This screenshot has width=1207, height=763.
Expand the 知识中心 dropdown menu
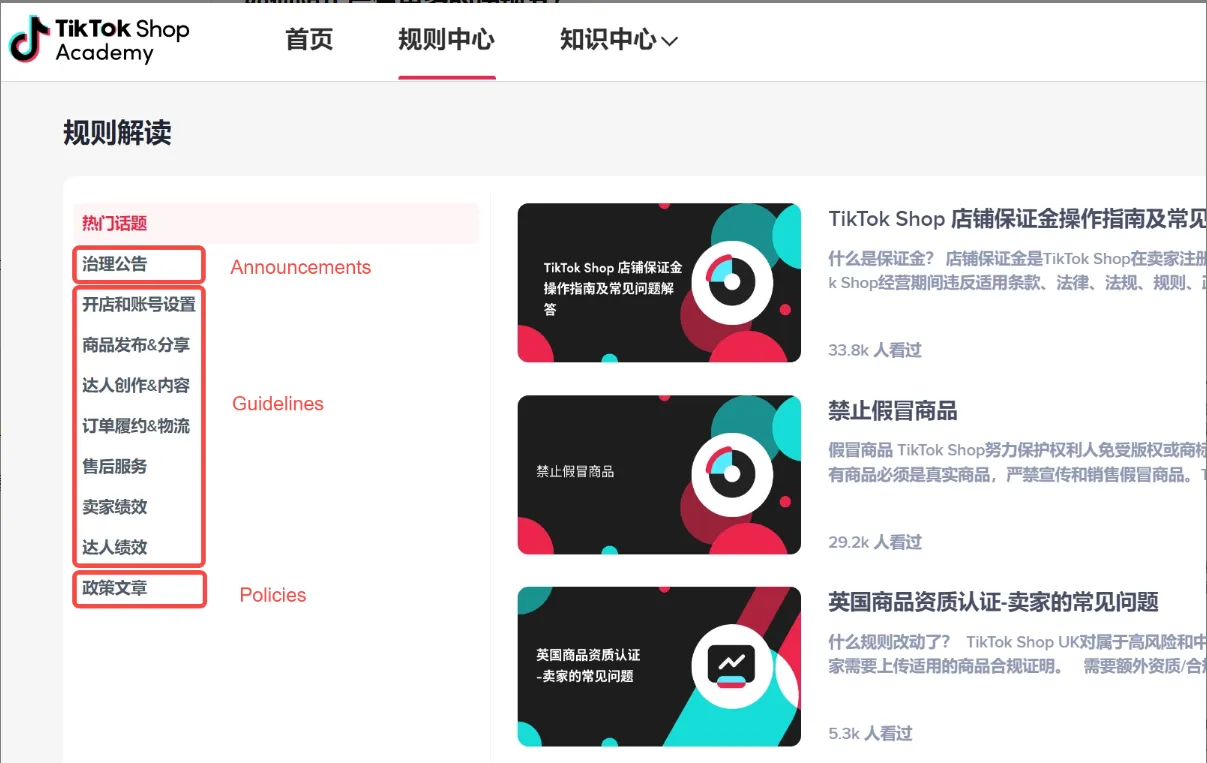[618, 40]
